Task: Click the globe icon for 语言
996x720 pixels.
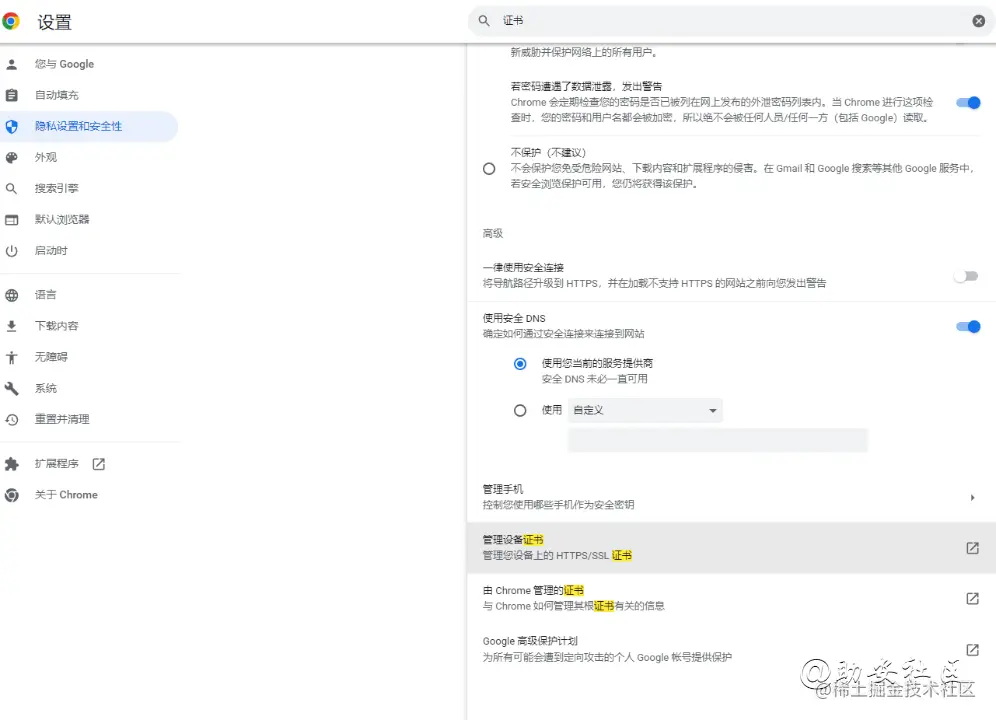Action: click(x=11, y=295)
